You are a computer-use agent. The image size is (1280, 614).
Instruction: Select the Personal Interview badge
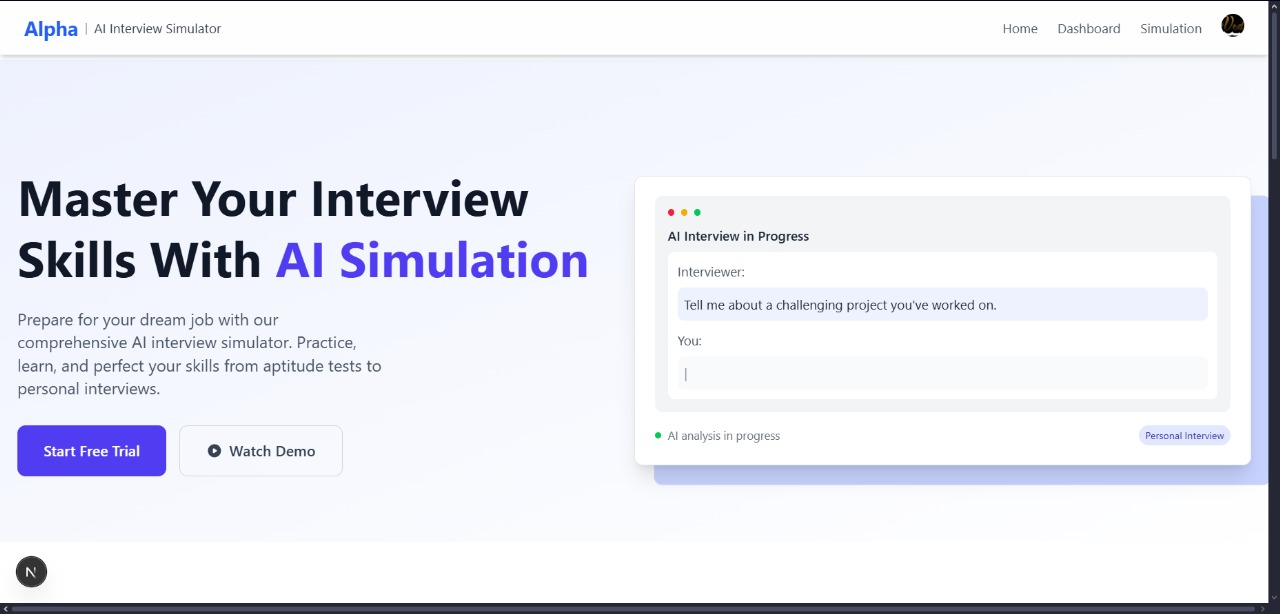pyautogui.click(x=1184, y=436)
